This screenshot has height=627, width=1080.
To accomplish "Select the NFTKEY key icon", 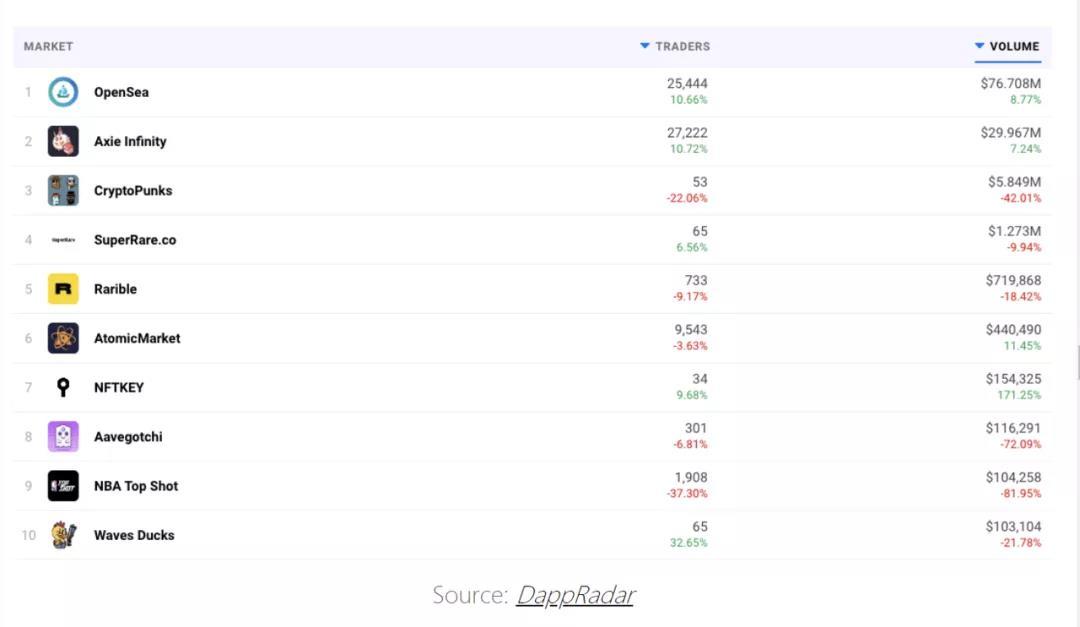I will tap(63, 387).
